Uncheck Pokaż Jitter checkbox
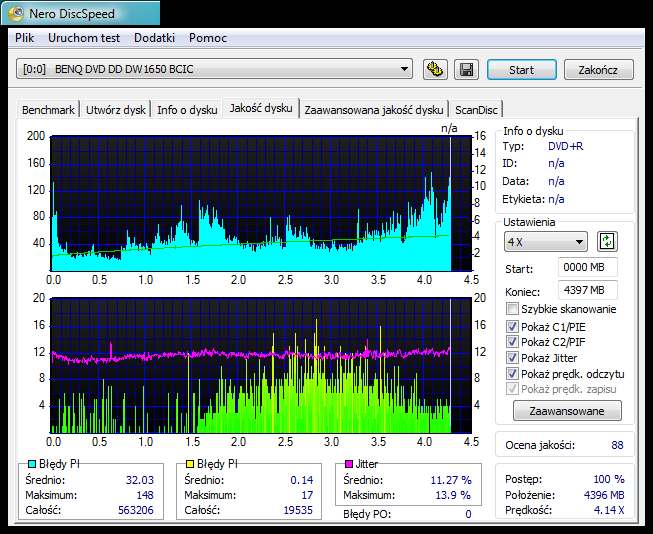Viewport: 653px width, 534px height. pyautogui.click(x=512, y=358)
